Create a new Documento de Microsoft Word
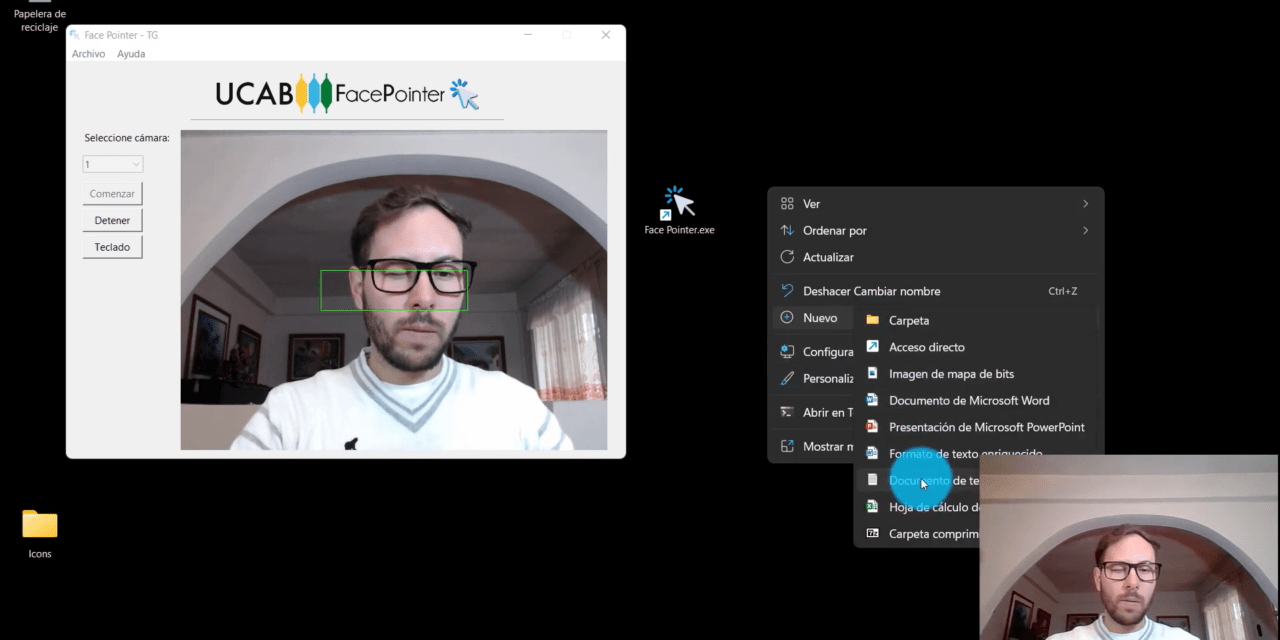The width and height of the screenshot is (1280, 640). click(968, 400)
